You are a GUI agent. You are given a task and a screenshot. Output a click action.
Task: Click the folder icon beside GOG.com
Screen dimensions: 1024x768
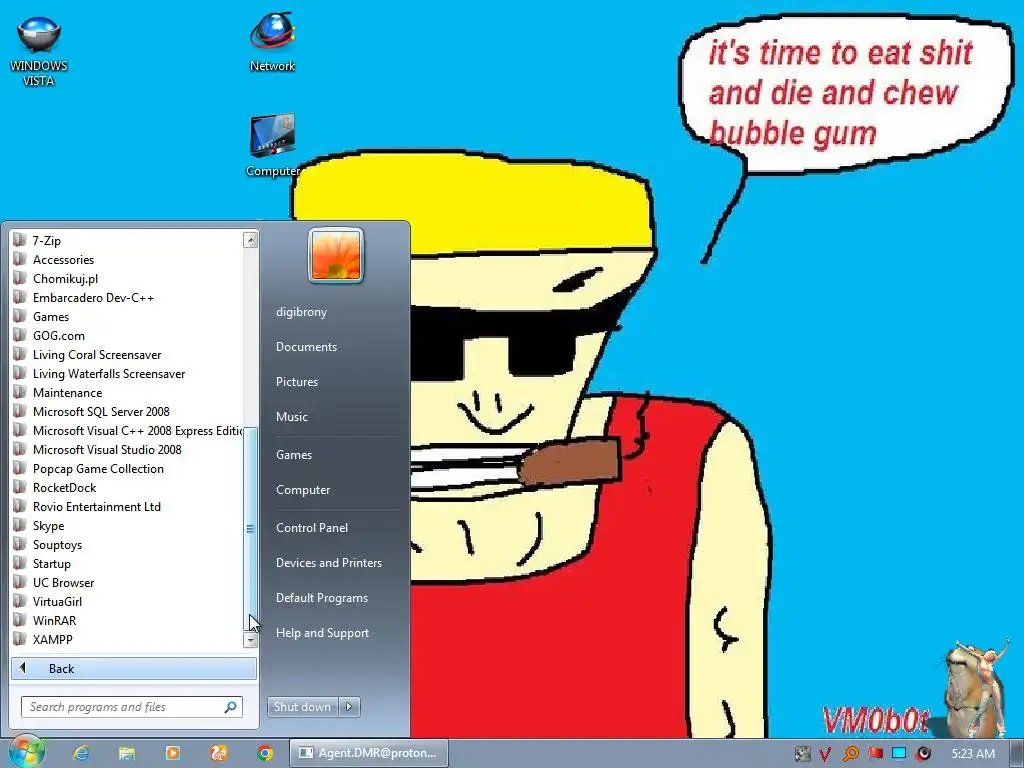20,336
